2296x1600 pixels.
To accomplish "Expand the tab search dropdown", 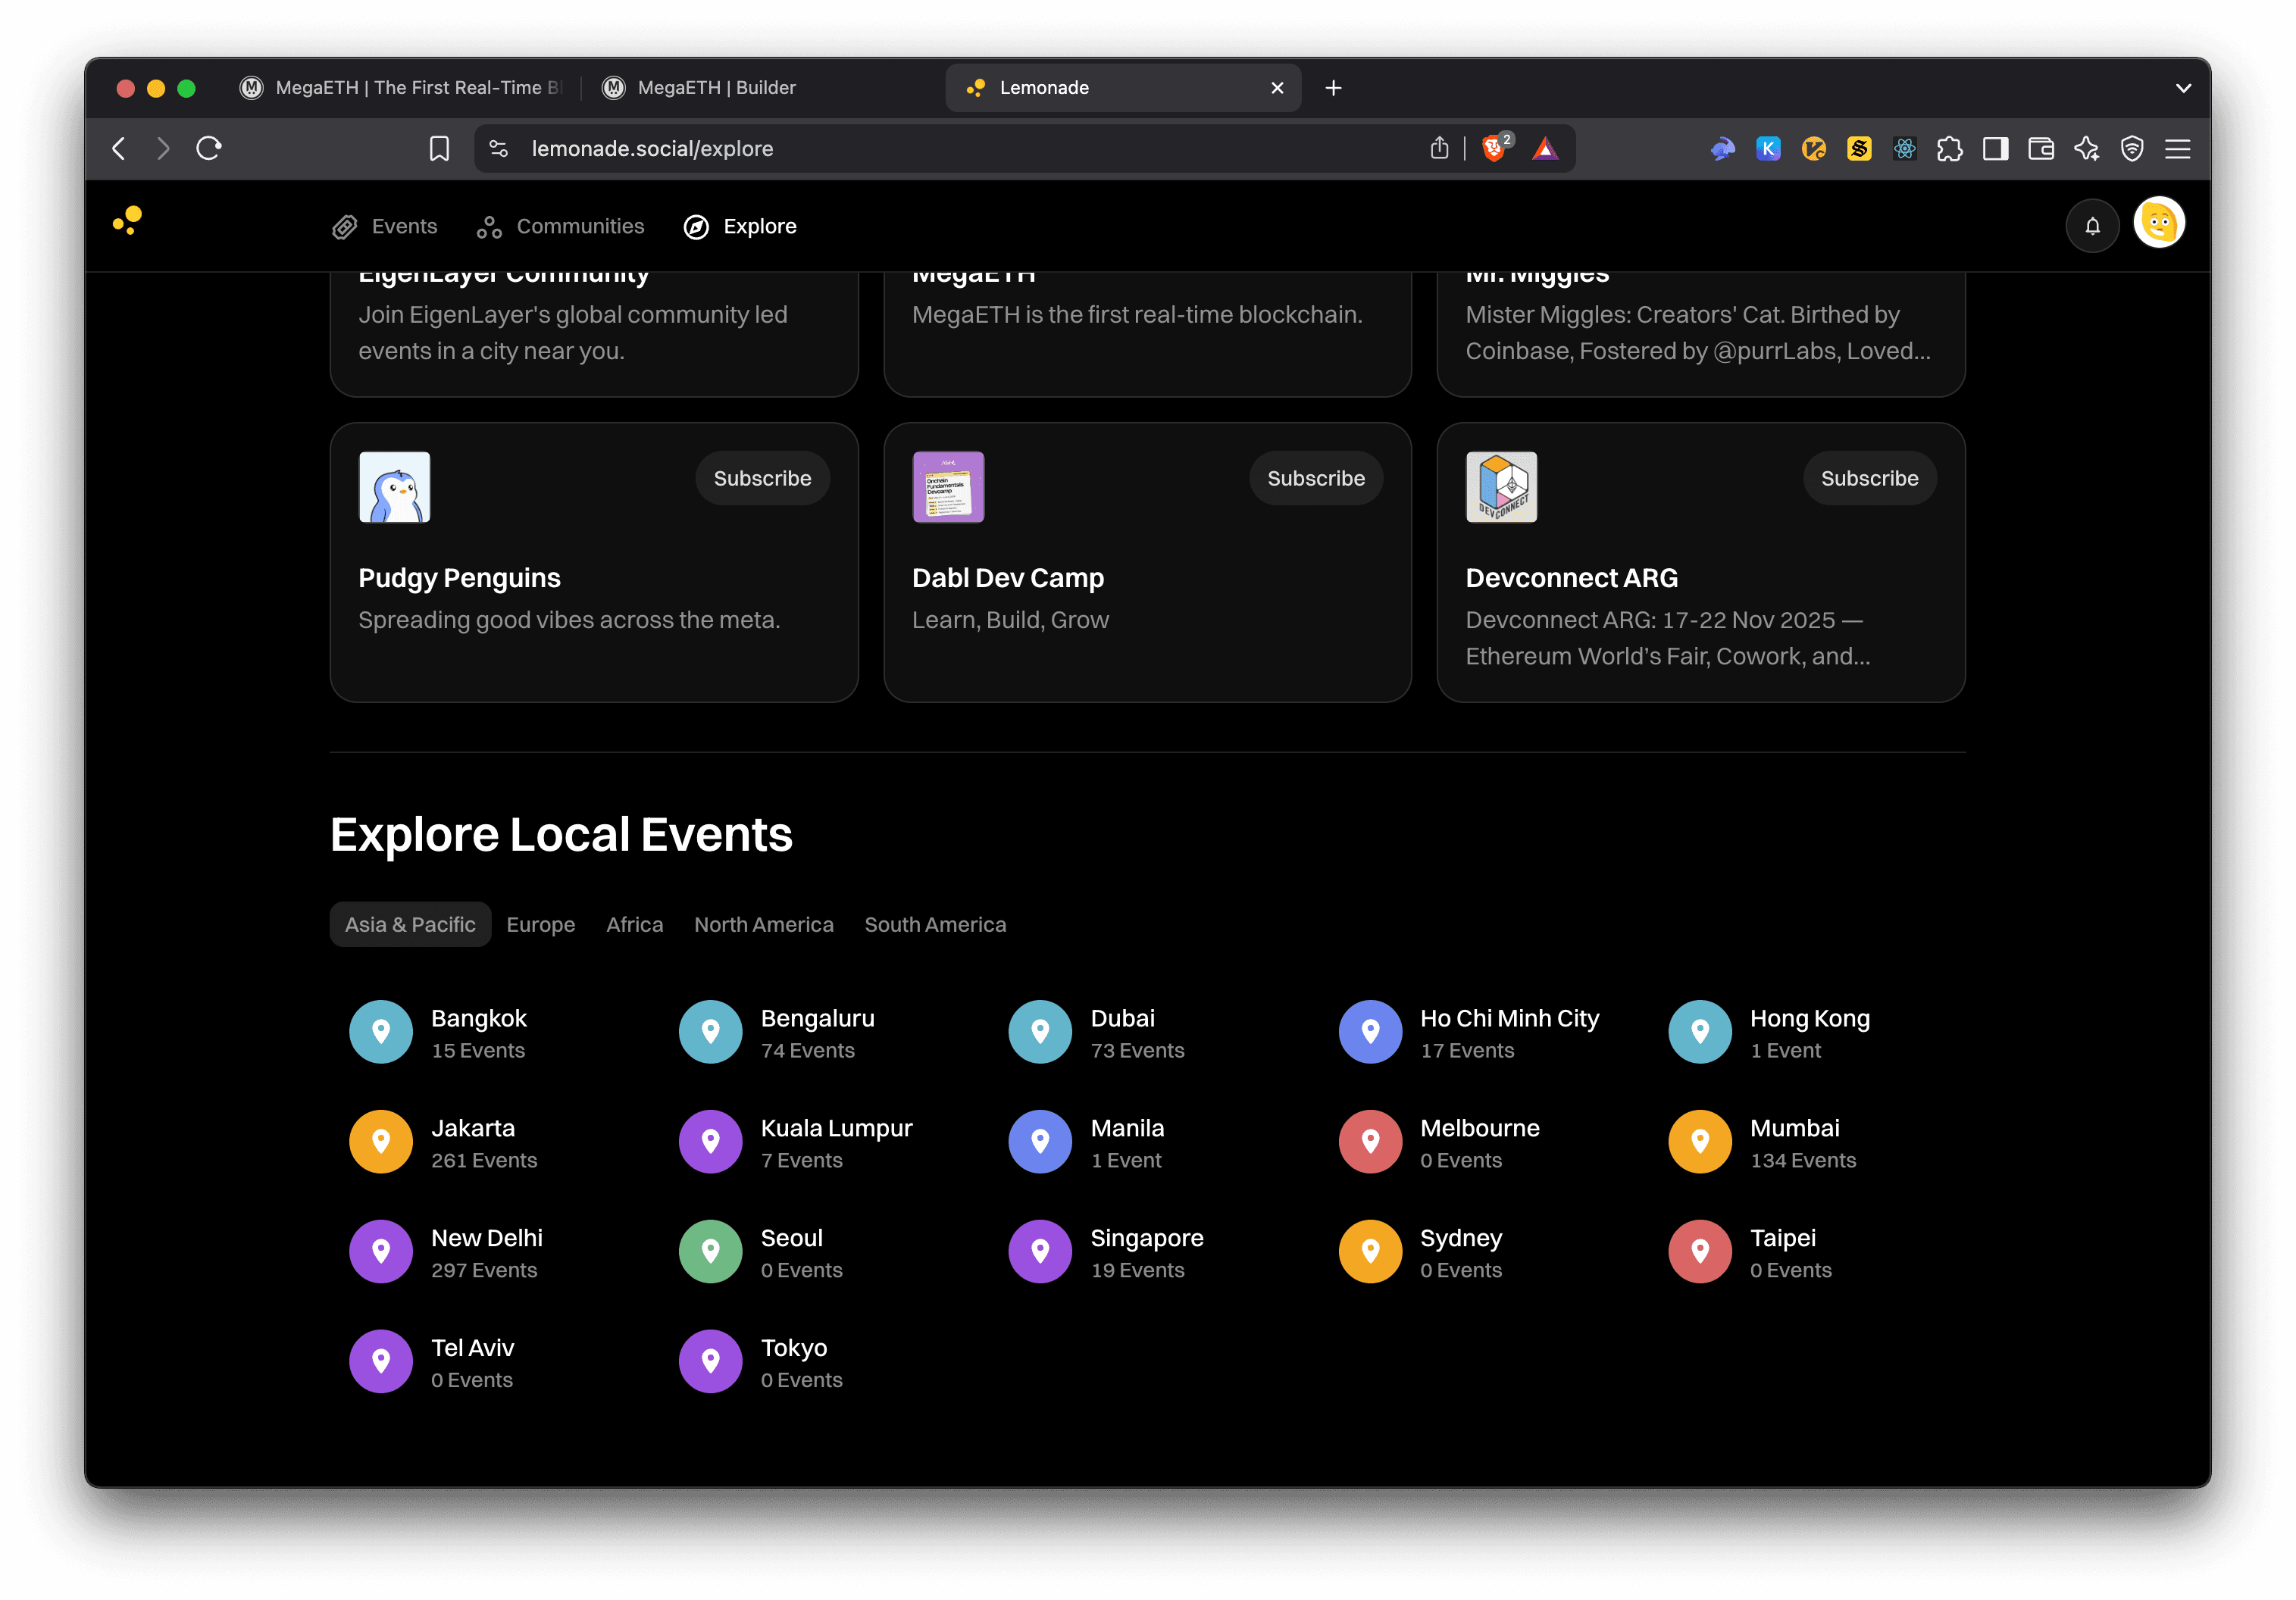I will click(x=2183, y=88).
